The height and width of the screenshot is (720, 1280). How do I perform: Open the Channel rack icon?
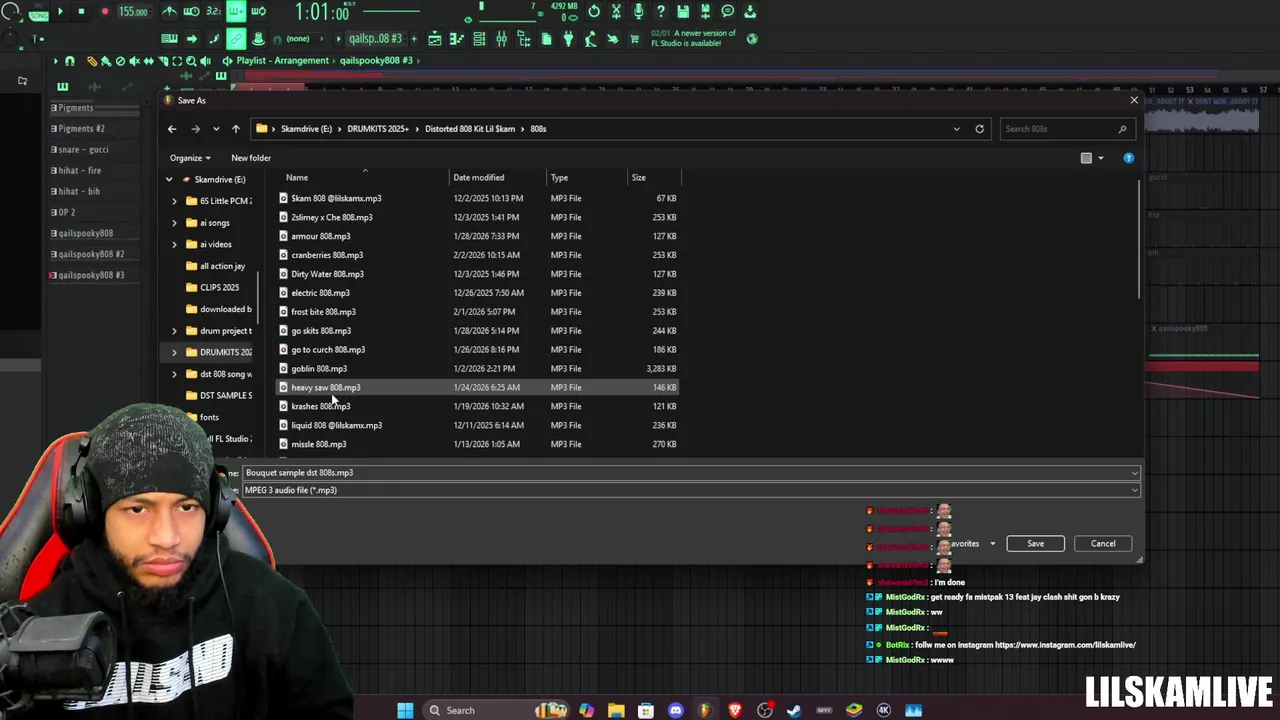(479, 39)
